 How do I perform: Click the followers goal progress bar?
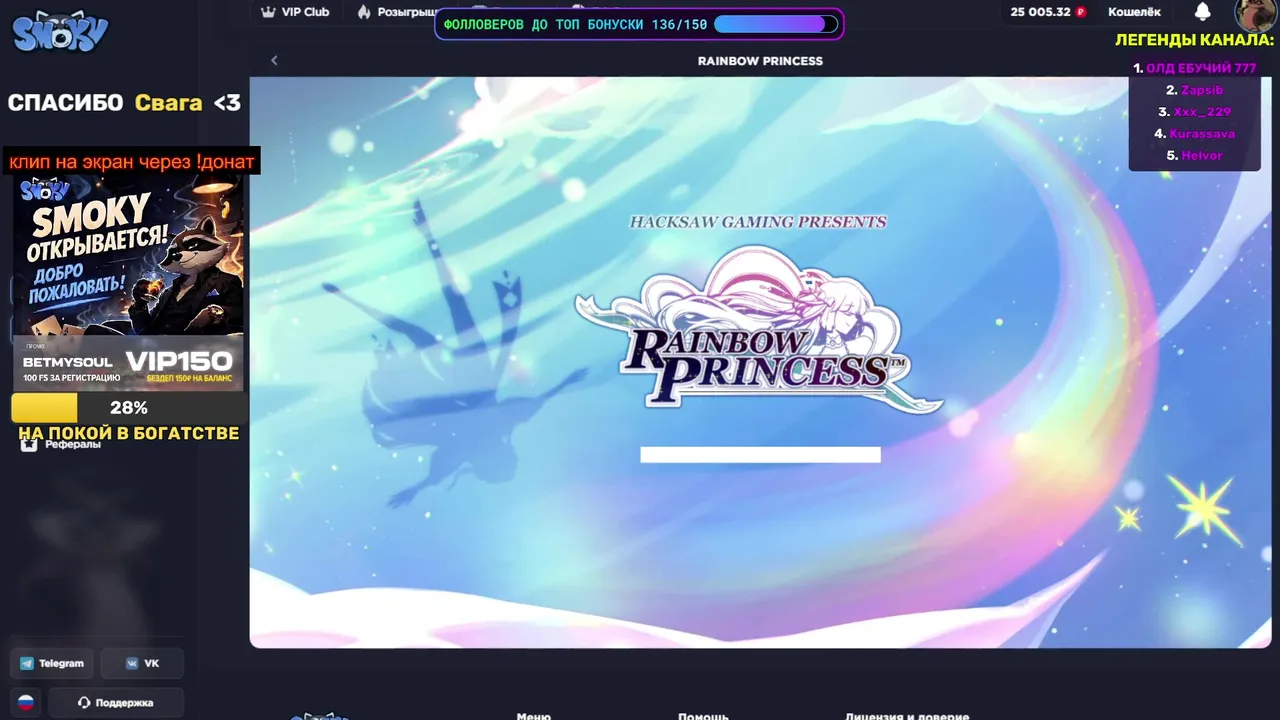(x=776, y=24)
